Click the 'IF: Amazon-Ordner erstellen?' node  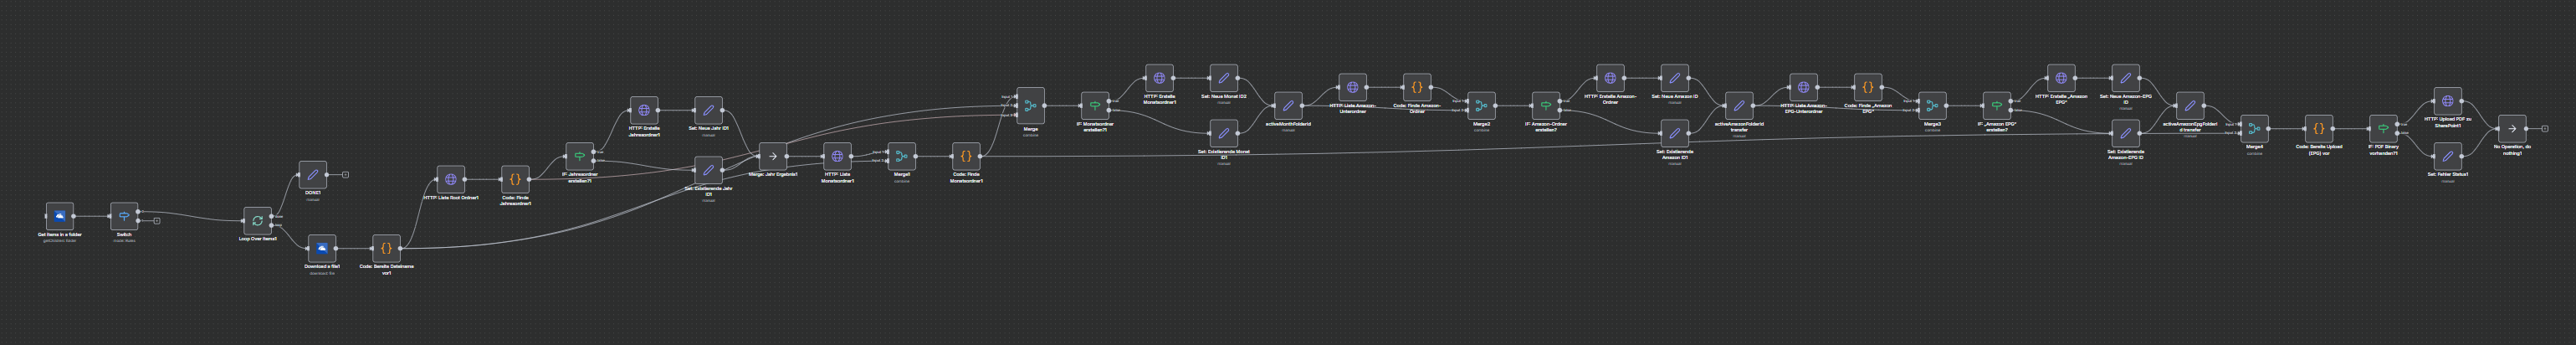(1546, 105)
